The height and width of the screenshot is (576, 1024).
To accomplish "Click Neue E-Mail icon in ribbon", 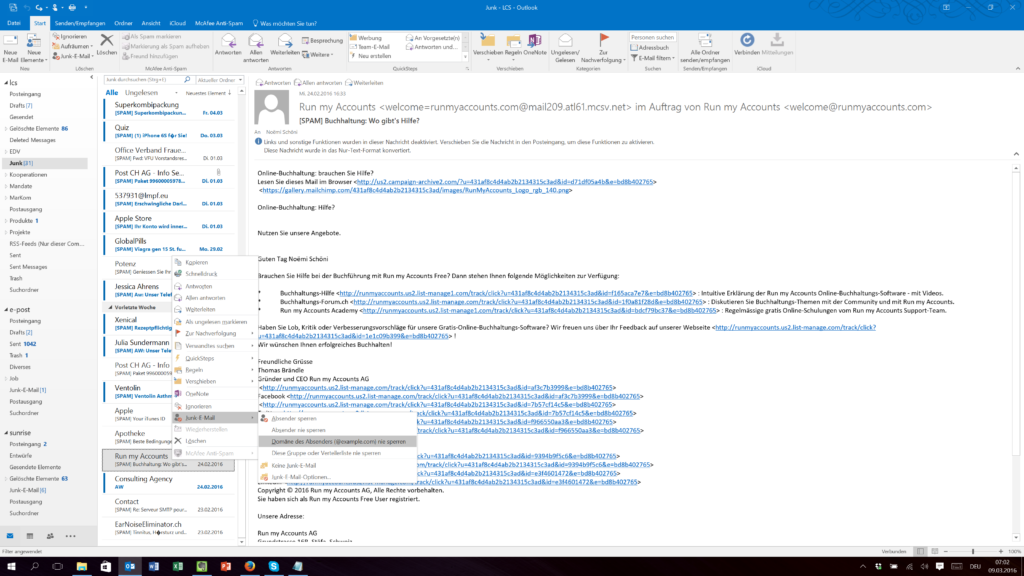I will [x=11, y=44].
